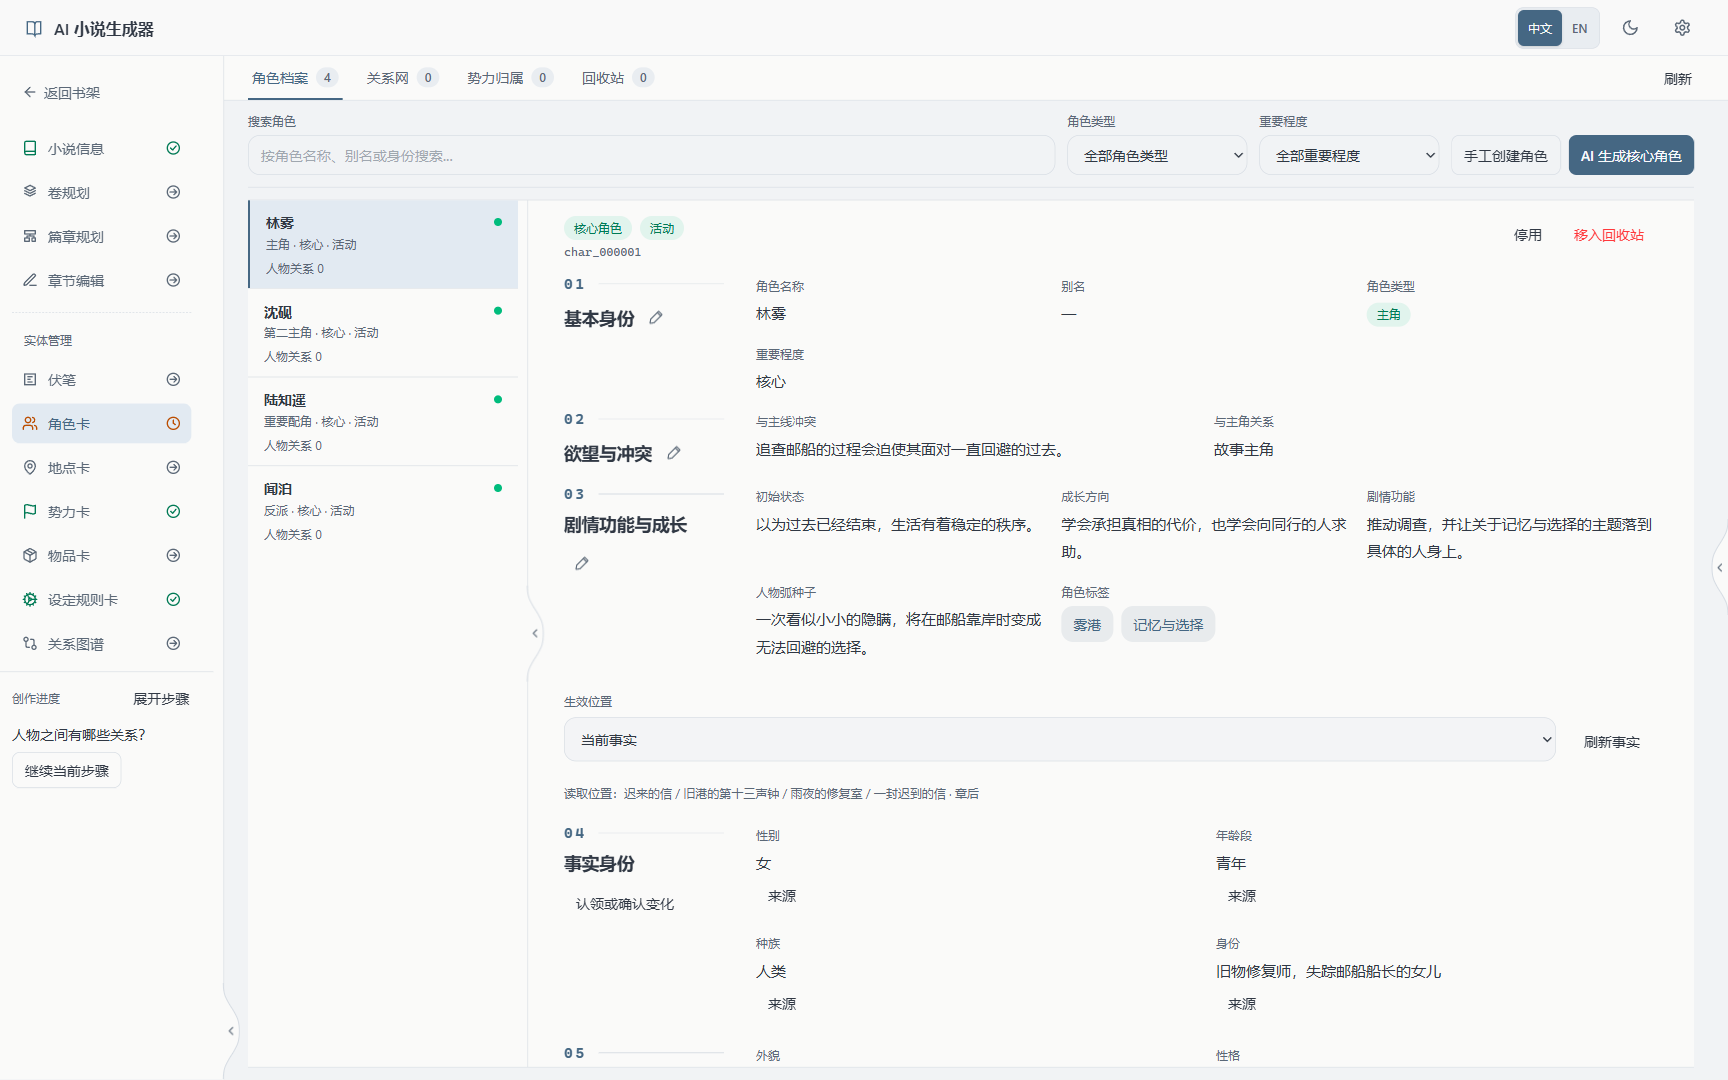Click edit pencil beside 基本身份
Image resolution: width=1728 pixels, height=1080 pixels.
[656, 318]
